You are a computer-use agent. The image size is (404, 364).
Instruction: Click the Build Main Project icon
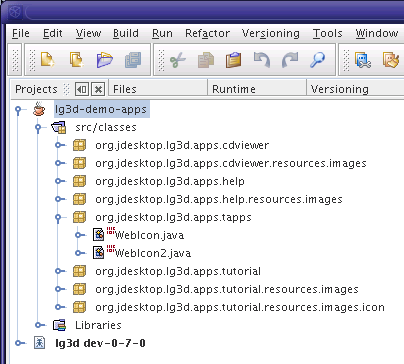click(x=363, y=60)
